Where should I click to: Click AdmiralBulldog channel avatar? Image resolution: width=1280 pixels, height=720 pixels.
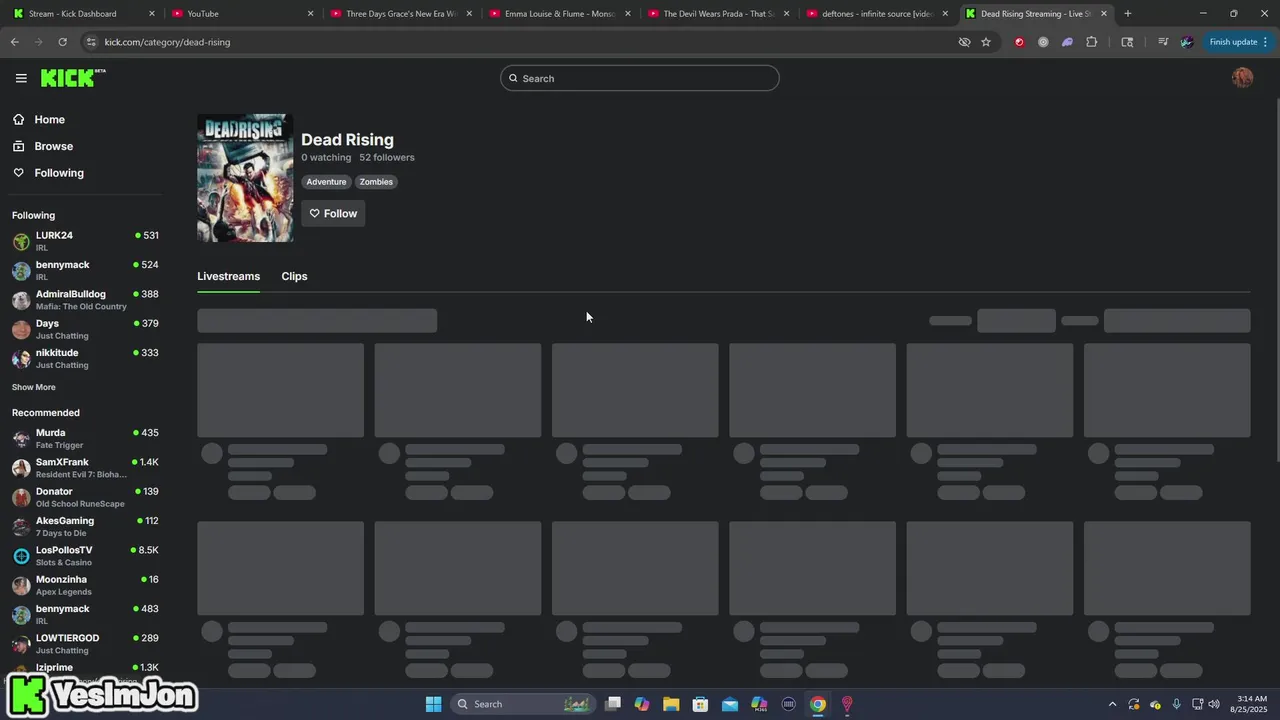21,300
